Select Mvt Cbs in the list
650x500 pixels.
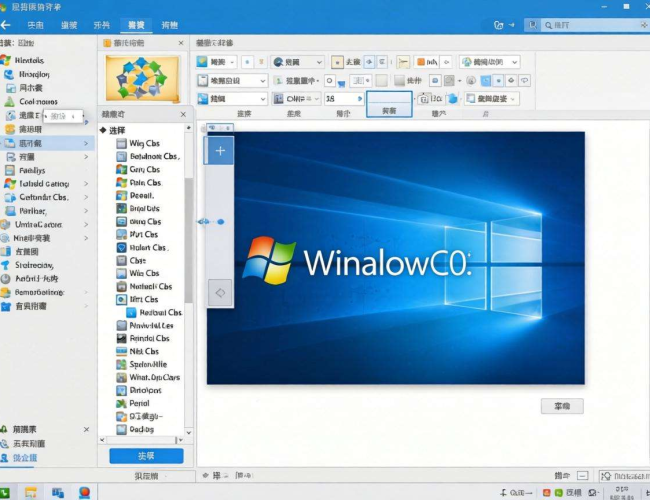[143, 234]
